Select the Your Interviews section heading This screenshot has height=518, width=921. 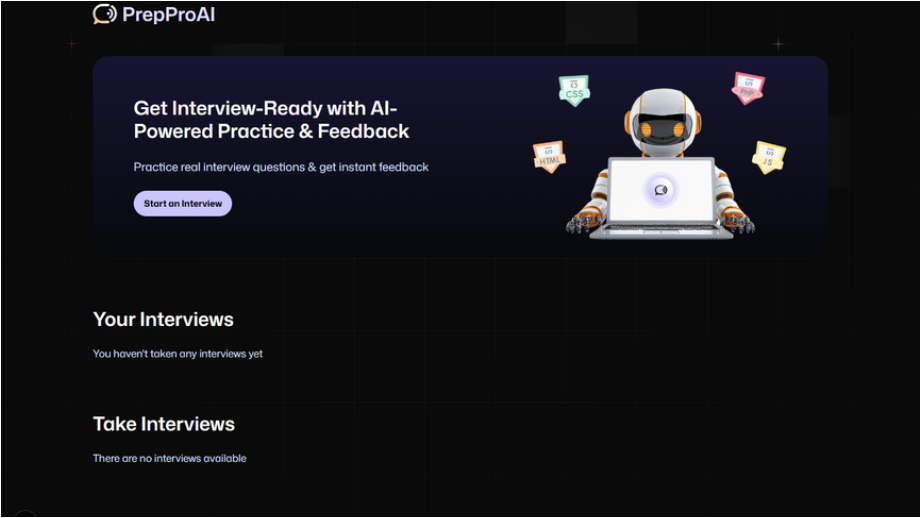(163, 320)
